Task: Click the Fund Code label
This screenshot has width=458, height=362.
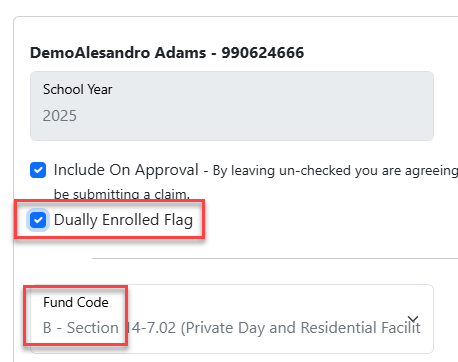Action: coord(76,302)
